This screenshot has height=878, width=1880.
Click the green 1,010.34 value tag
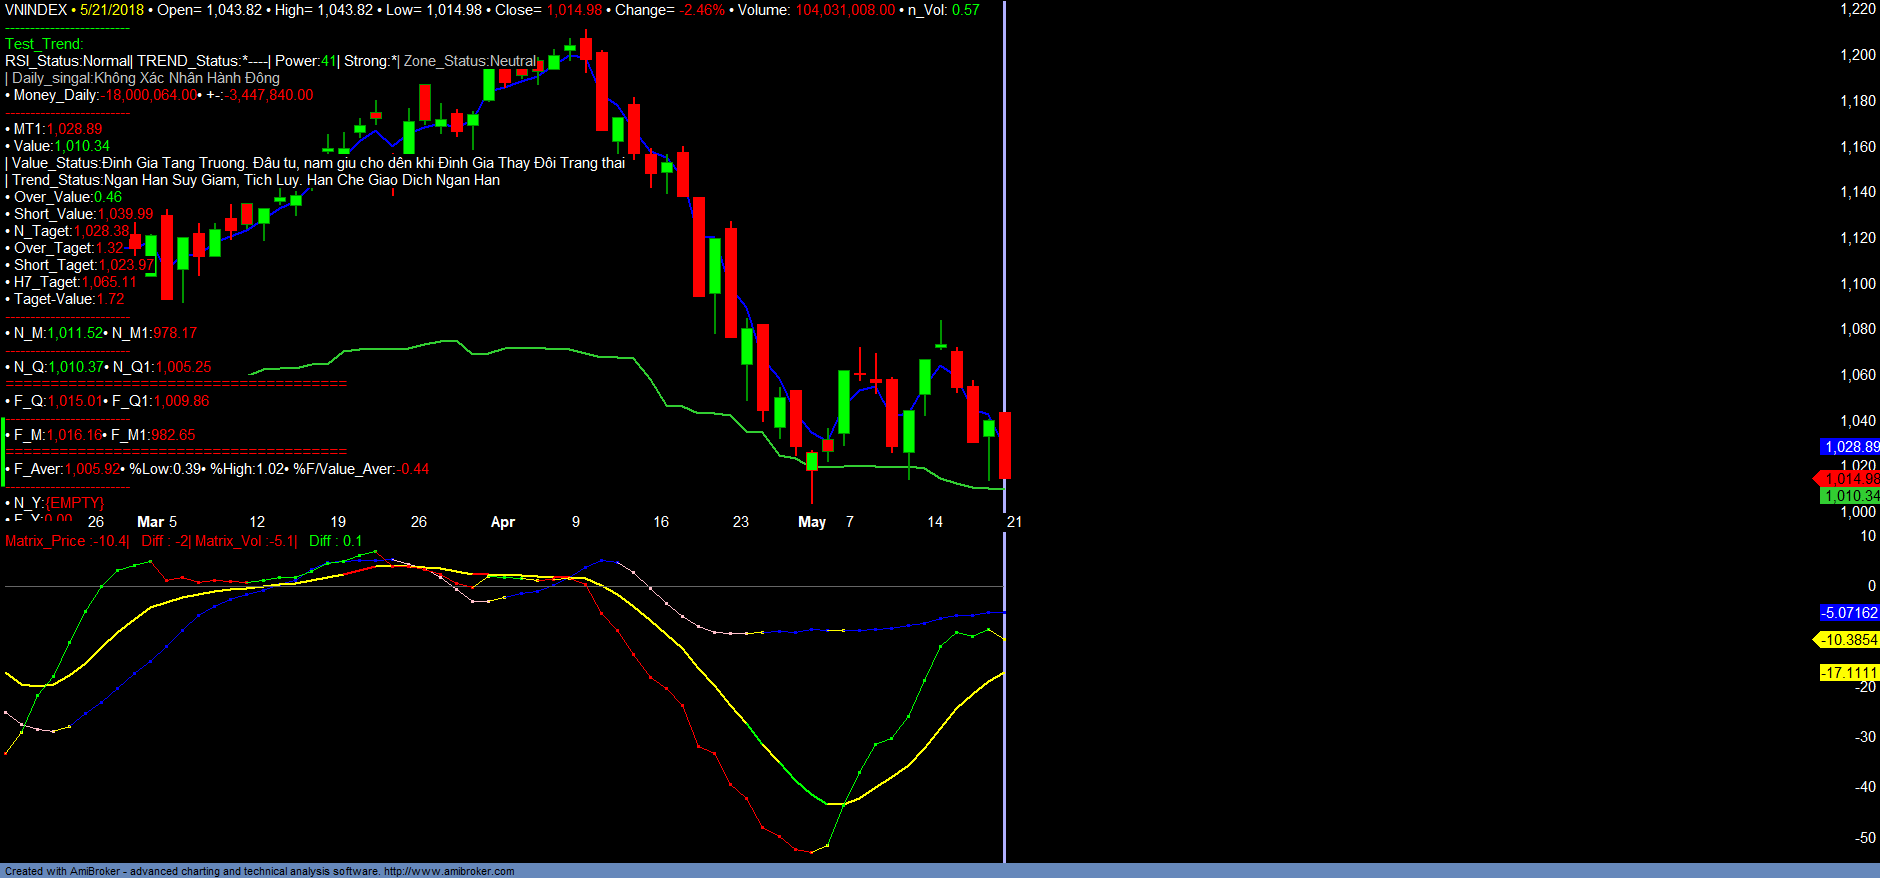click(x=1850, y=496)
